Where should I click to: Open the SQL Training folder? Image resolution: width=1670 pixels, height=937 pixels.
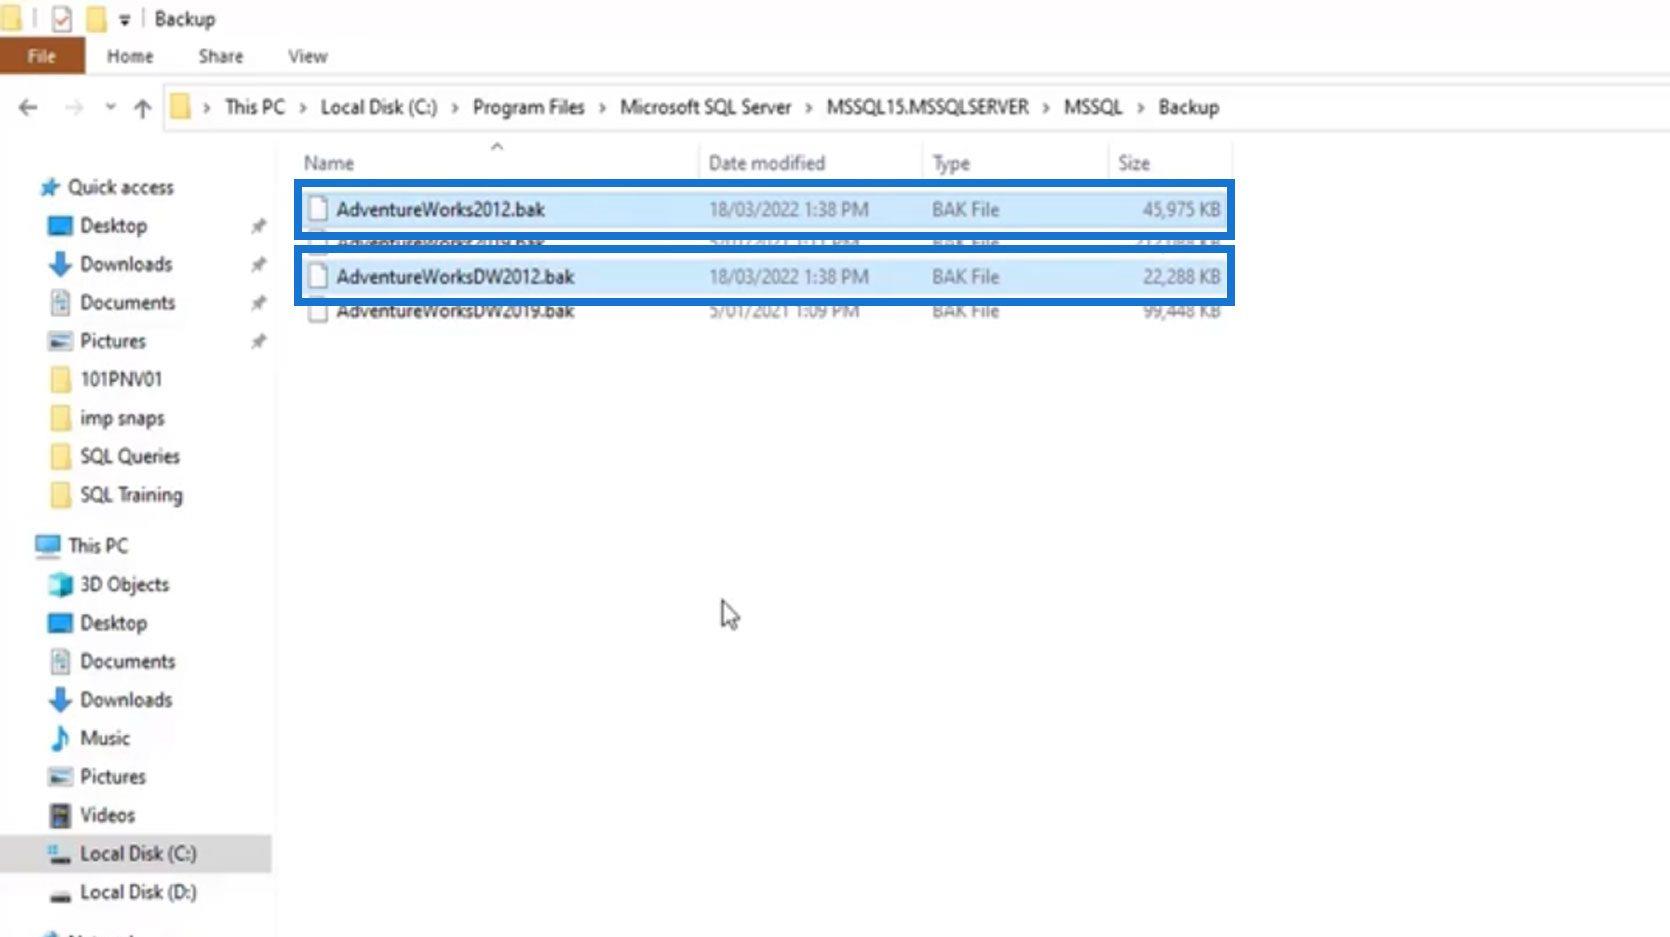click(131, 495)
